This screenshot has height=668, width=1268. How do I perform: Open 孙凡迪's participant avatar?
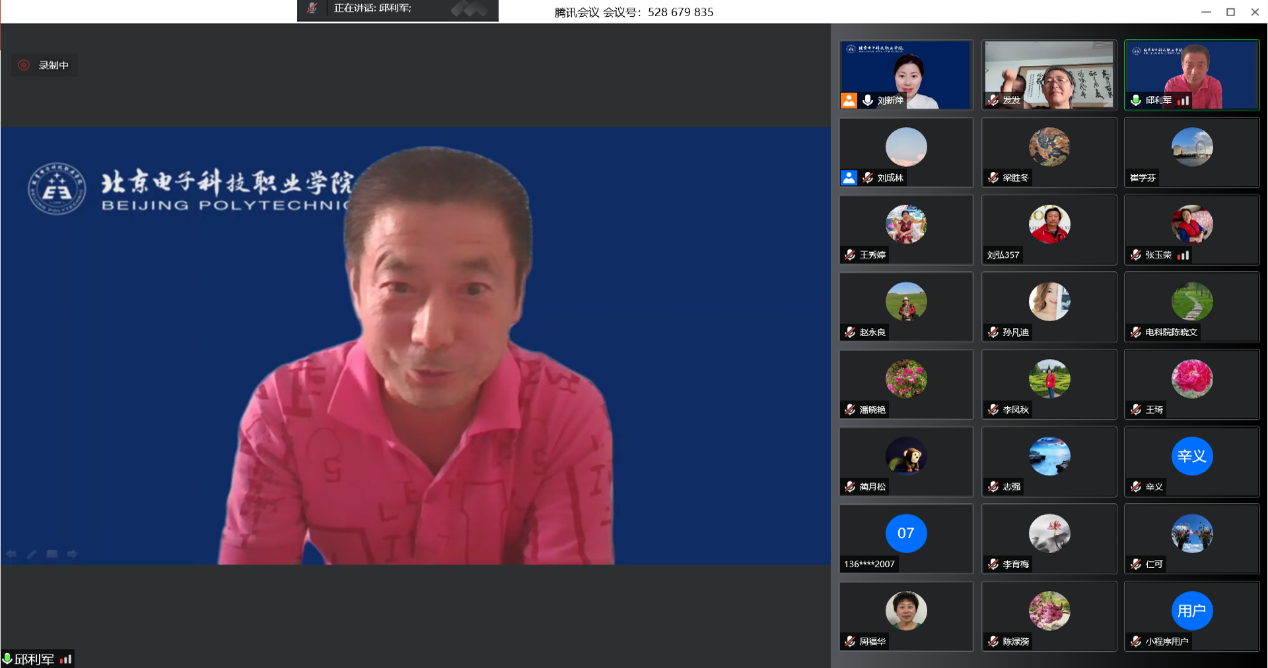1049,301
